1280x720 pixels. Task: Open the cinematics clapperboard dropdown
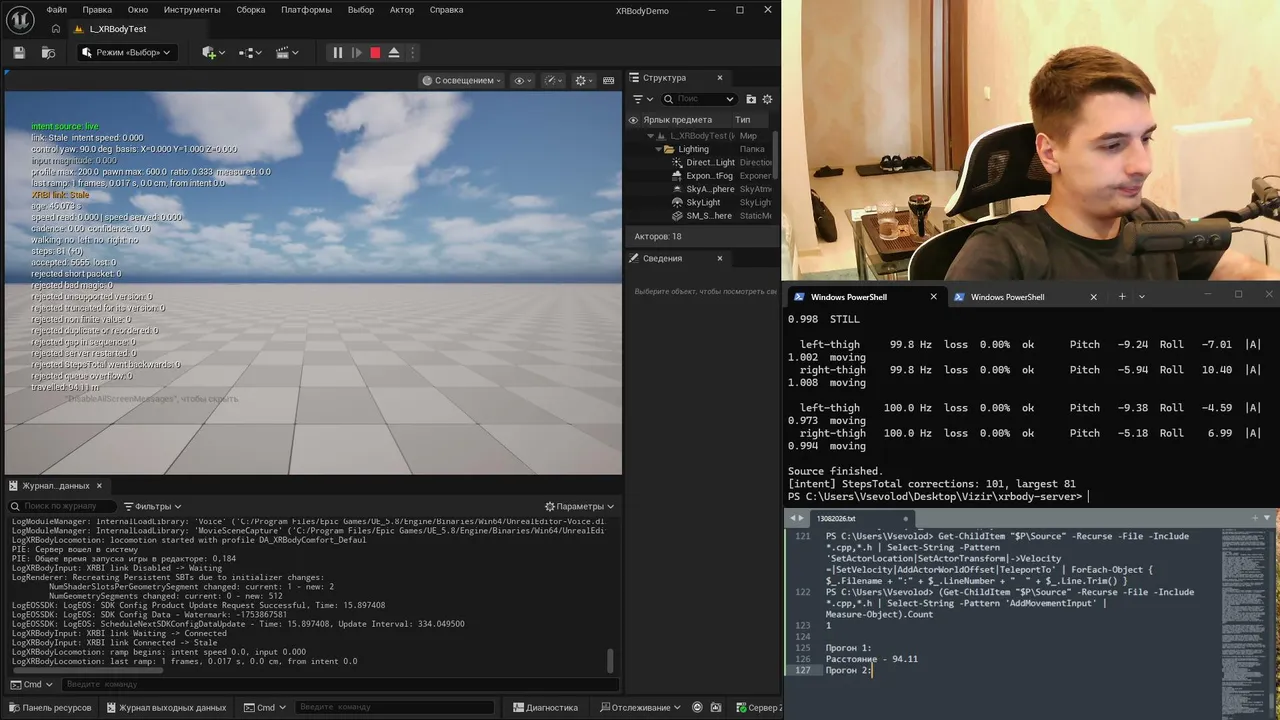pyautogui.click(x=287, y=52)
